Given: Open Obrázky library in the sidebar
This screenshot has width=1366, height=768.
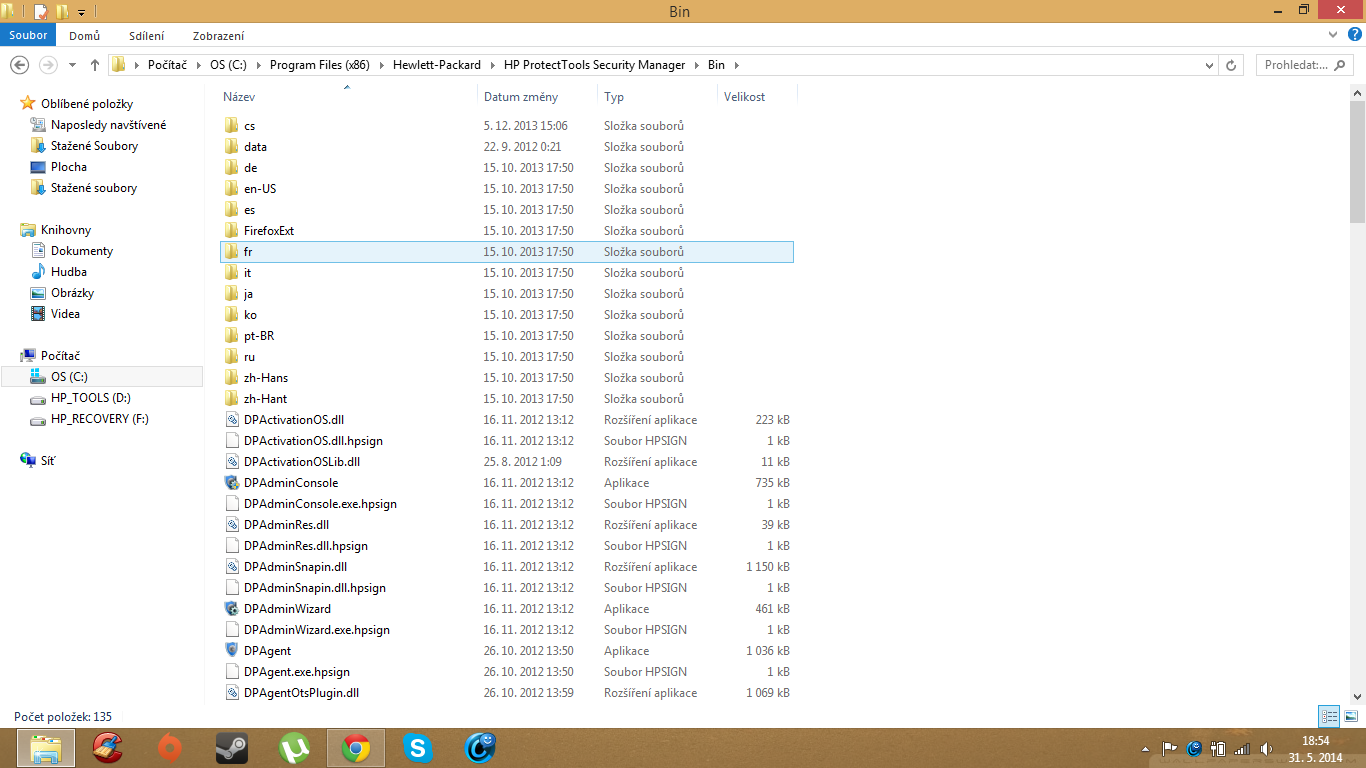Looking at the screenshot, I should (x=72, y=293).
